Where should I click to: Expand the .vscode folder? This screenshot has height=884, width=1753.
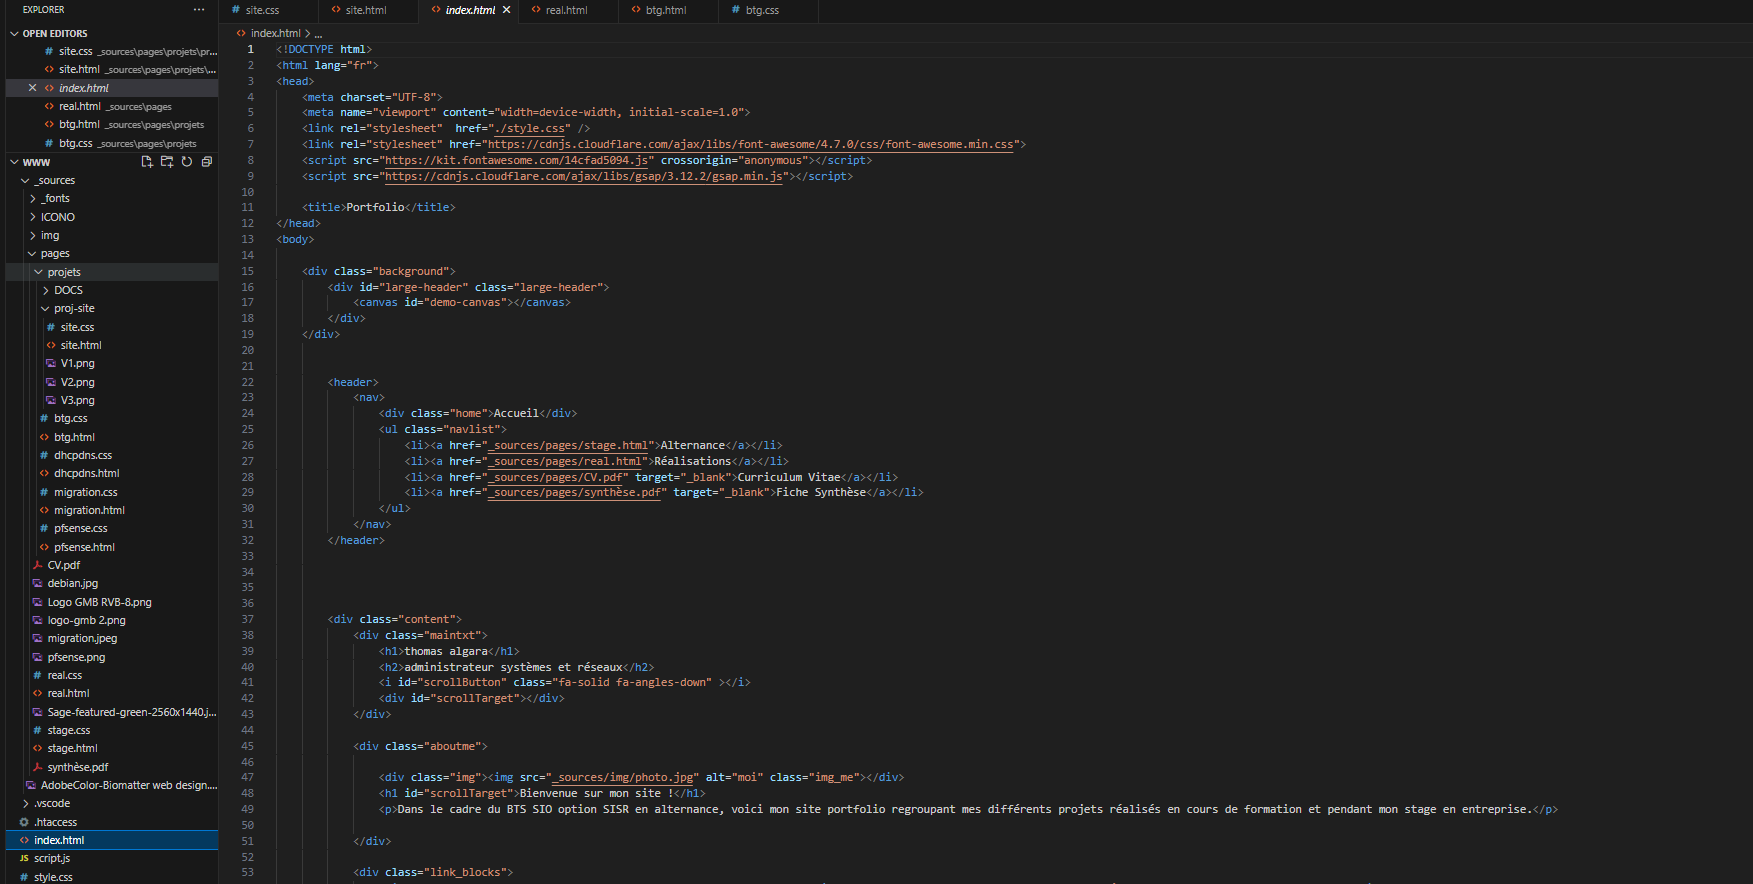[52, 803]
